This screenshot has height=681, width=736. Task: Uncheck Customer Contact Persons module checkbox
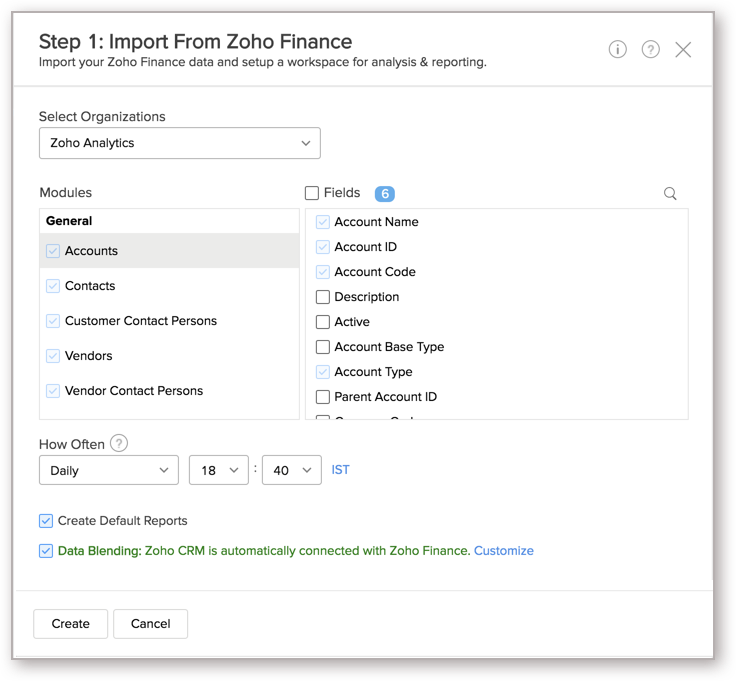coord(53,321)
